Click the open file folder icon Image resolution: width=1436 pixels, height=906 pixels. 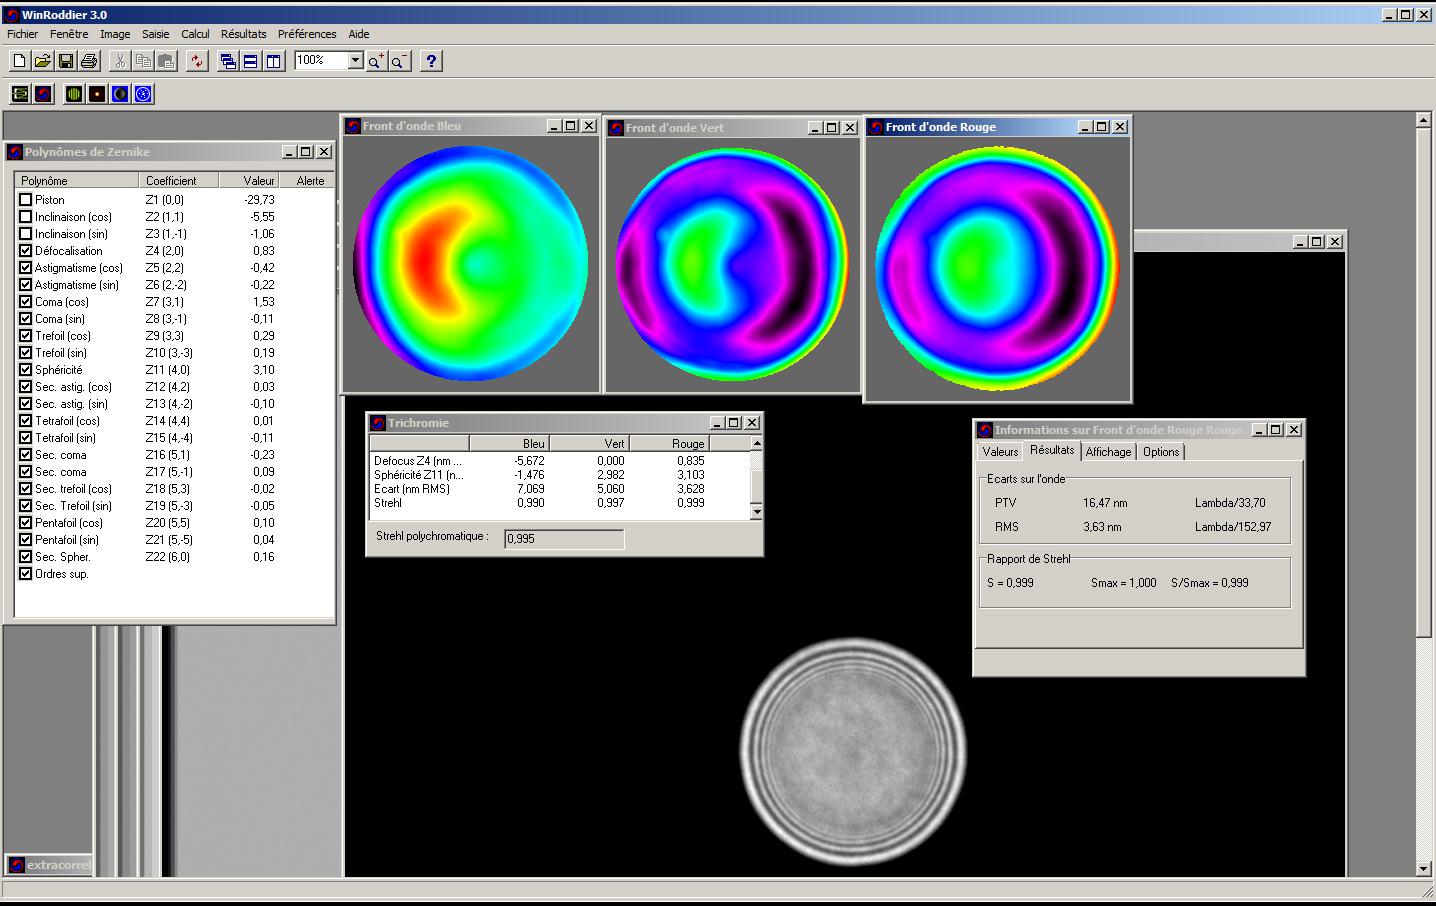tap(42, 61)
